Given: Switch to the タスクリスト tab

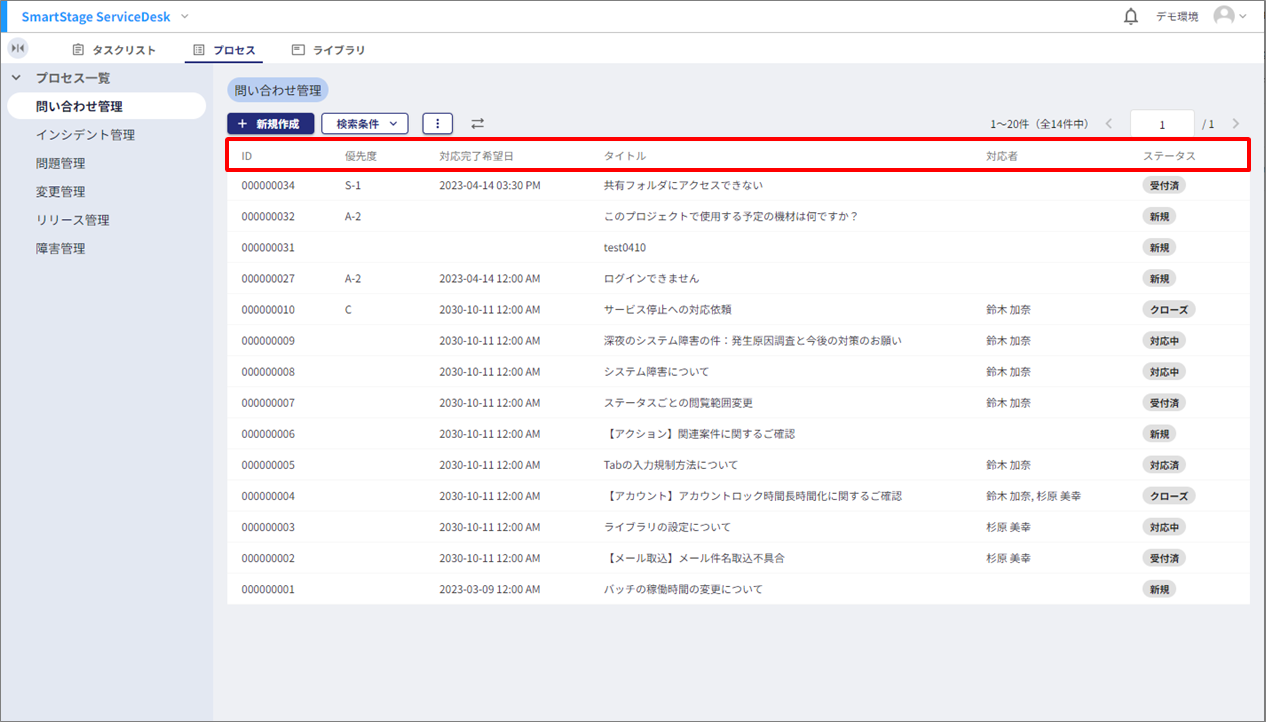Looking at the screenshot, I should coord(114,50).
